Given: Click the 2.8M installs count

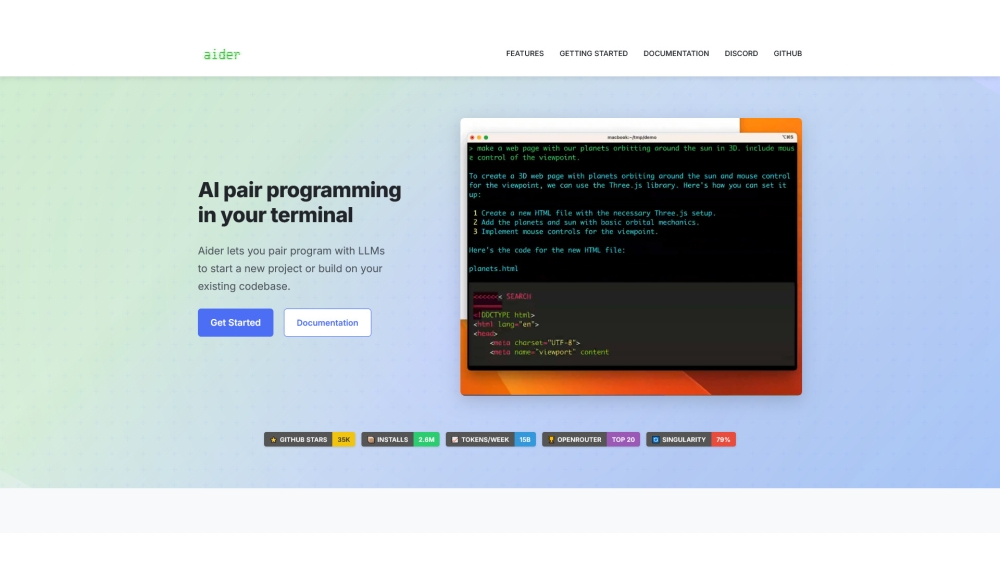Looking at the screenshot, I should pyautogui.click(x=426, y=439).
